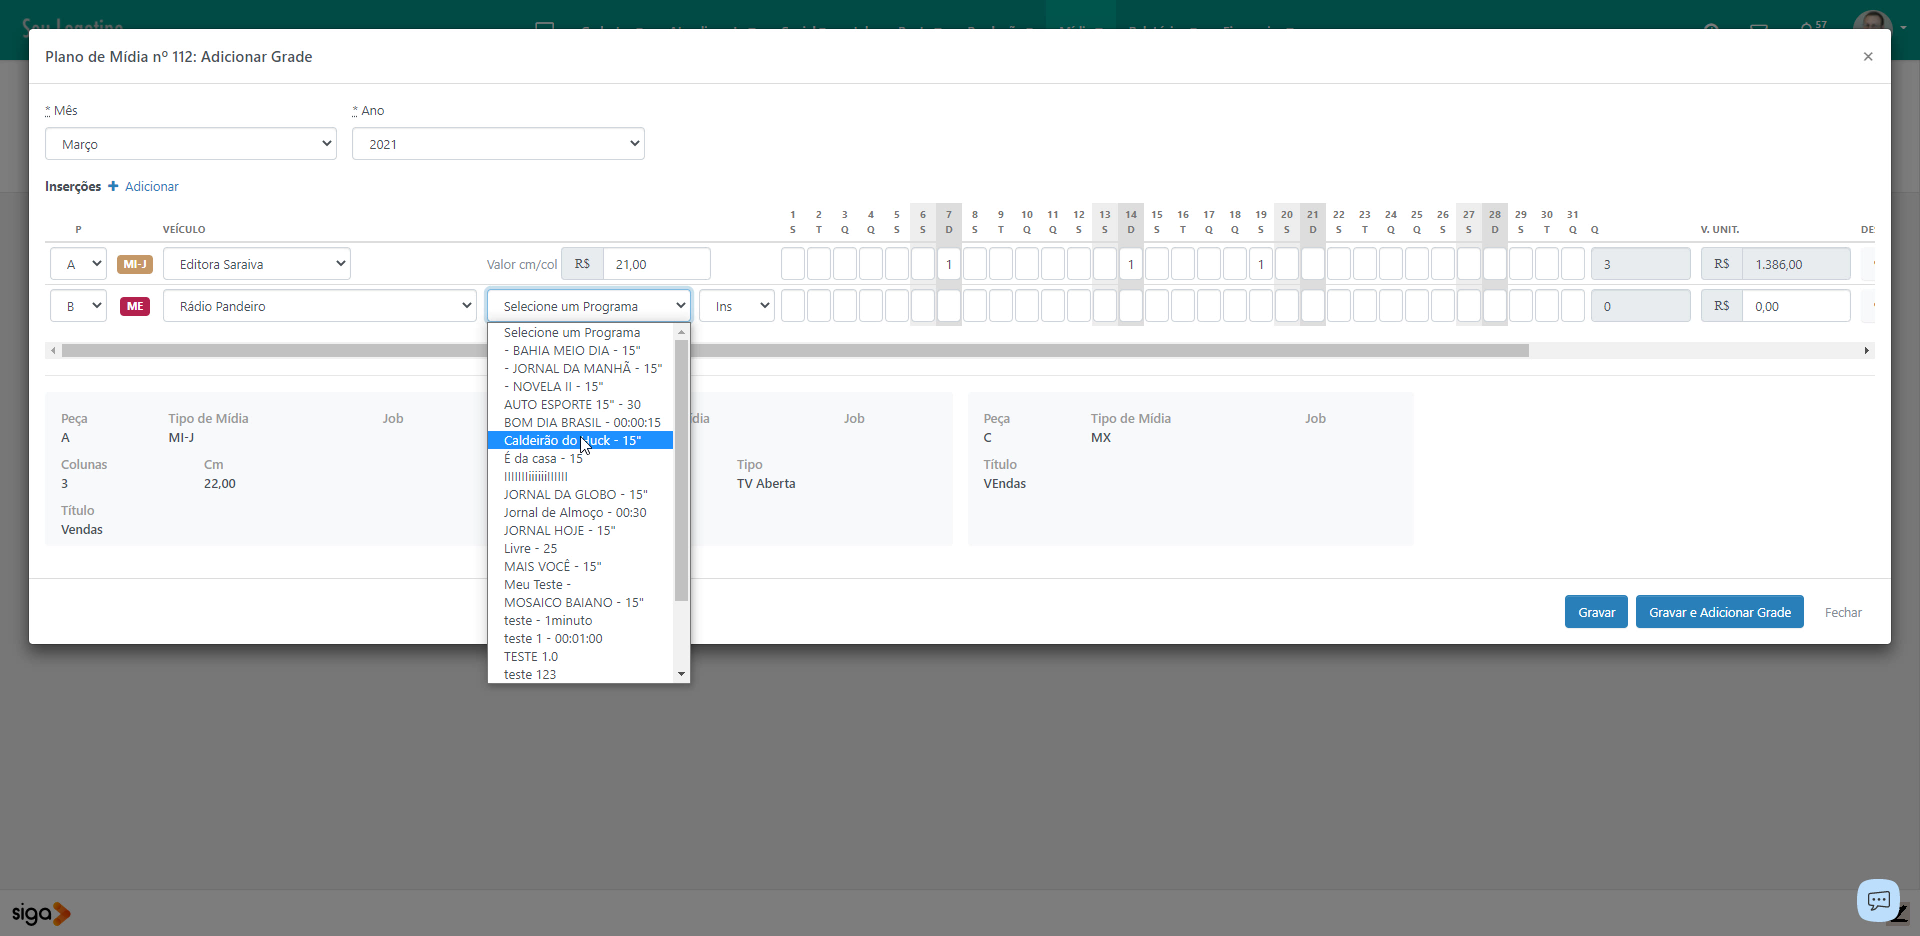Click the siga logo at bottom left
The width and height of the screenshot is (1920, 936).
(40, 913)
